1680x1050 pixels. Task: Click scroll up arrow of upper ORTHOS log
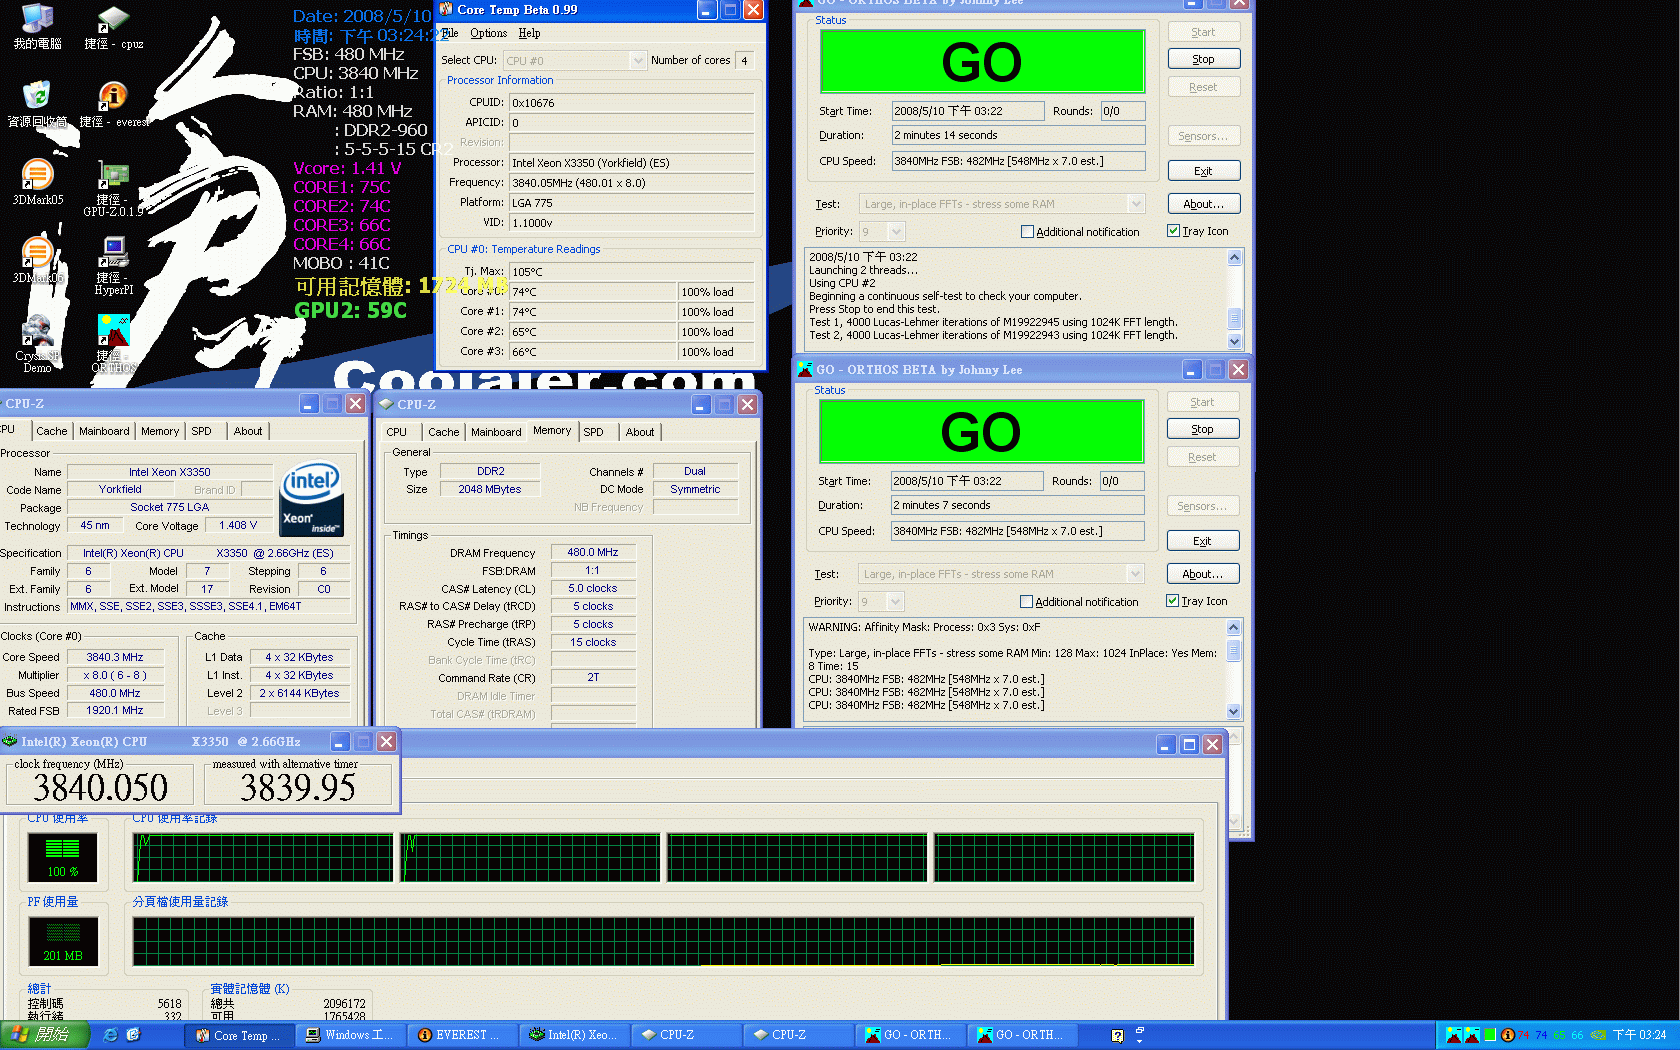(1235, 257)
